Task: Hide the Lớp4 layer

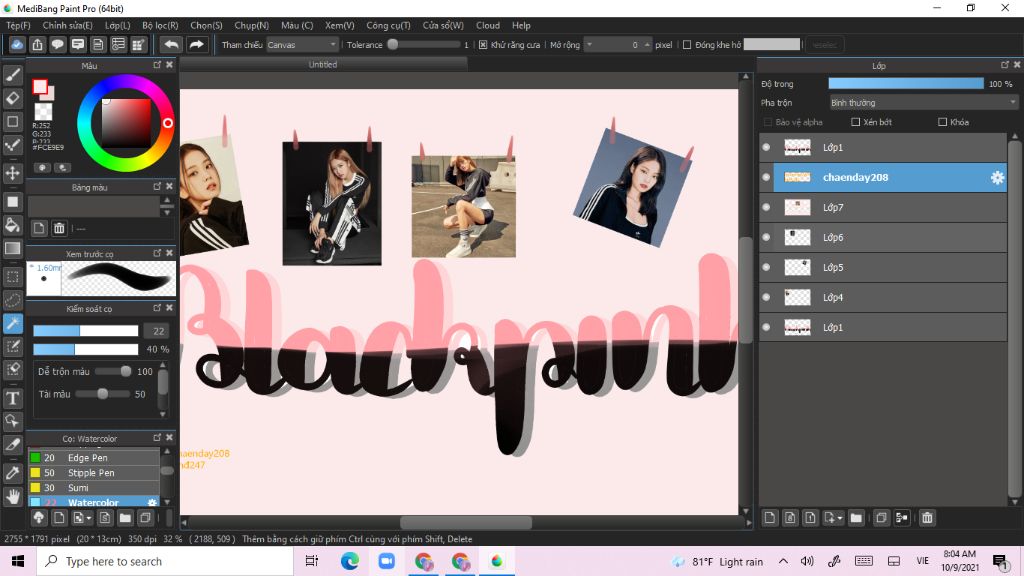Action: pos(766,298)
